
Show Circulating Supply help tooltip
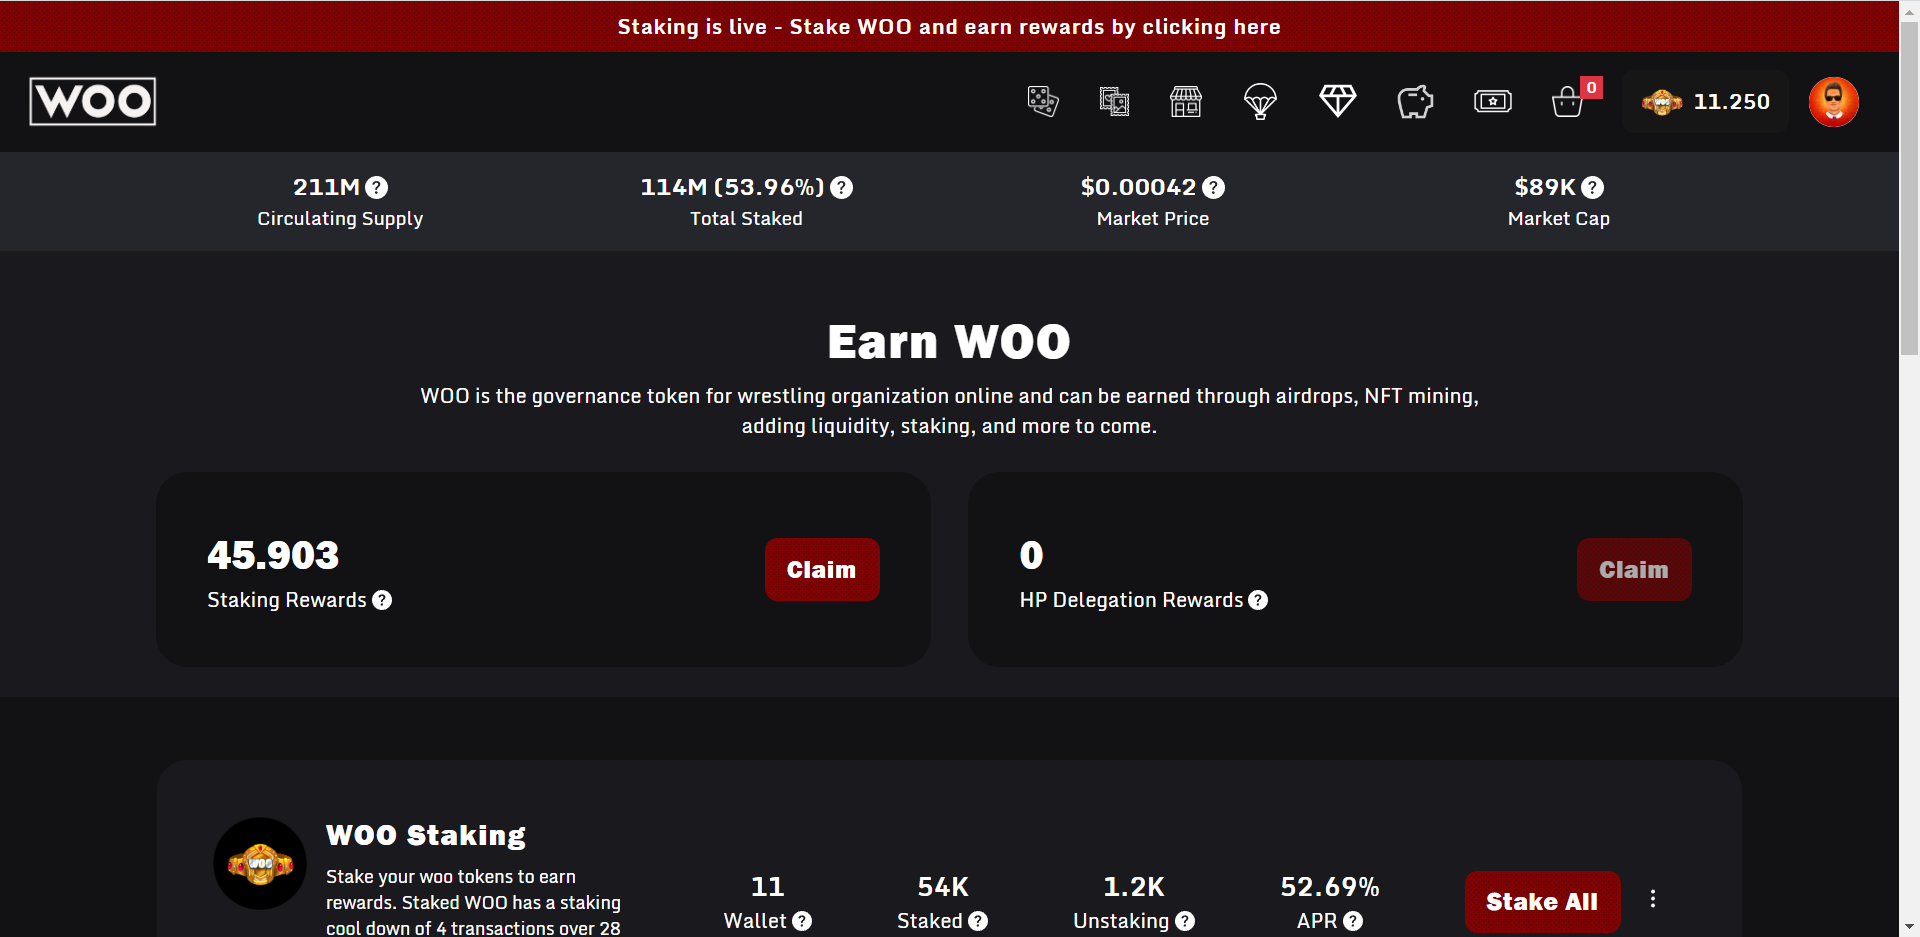(x=377, y=187)
